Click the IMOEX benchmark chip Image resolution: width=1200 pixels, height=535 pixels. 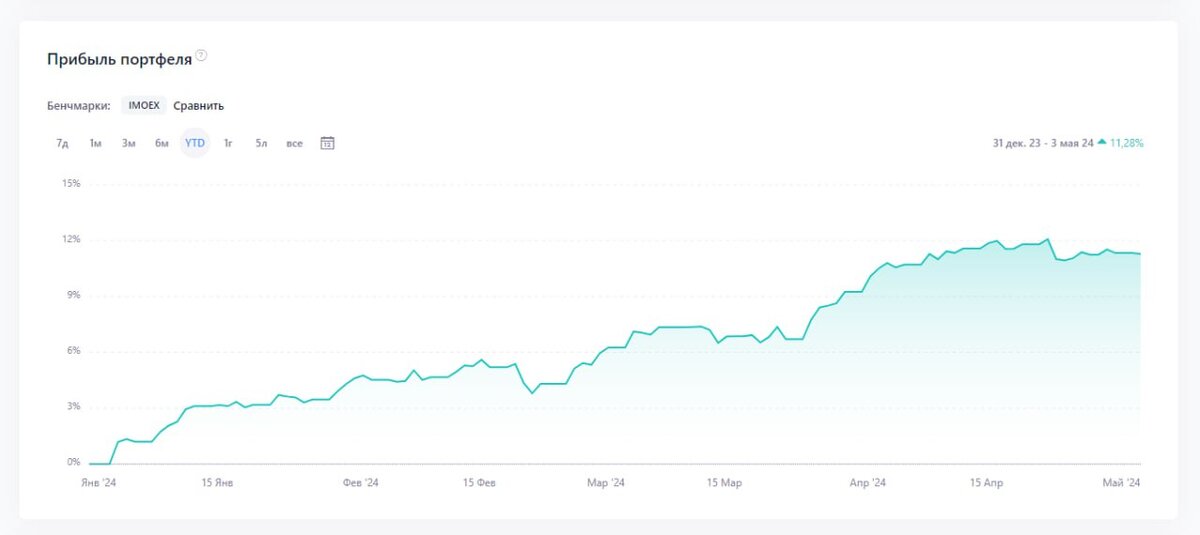pos(144,105)
